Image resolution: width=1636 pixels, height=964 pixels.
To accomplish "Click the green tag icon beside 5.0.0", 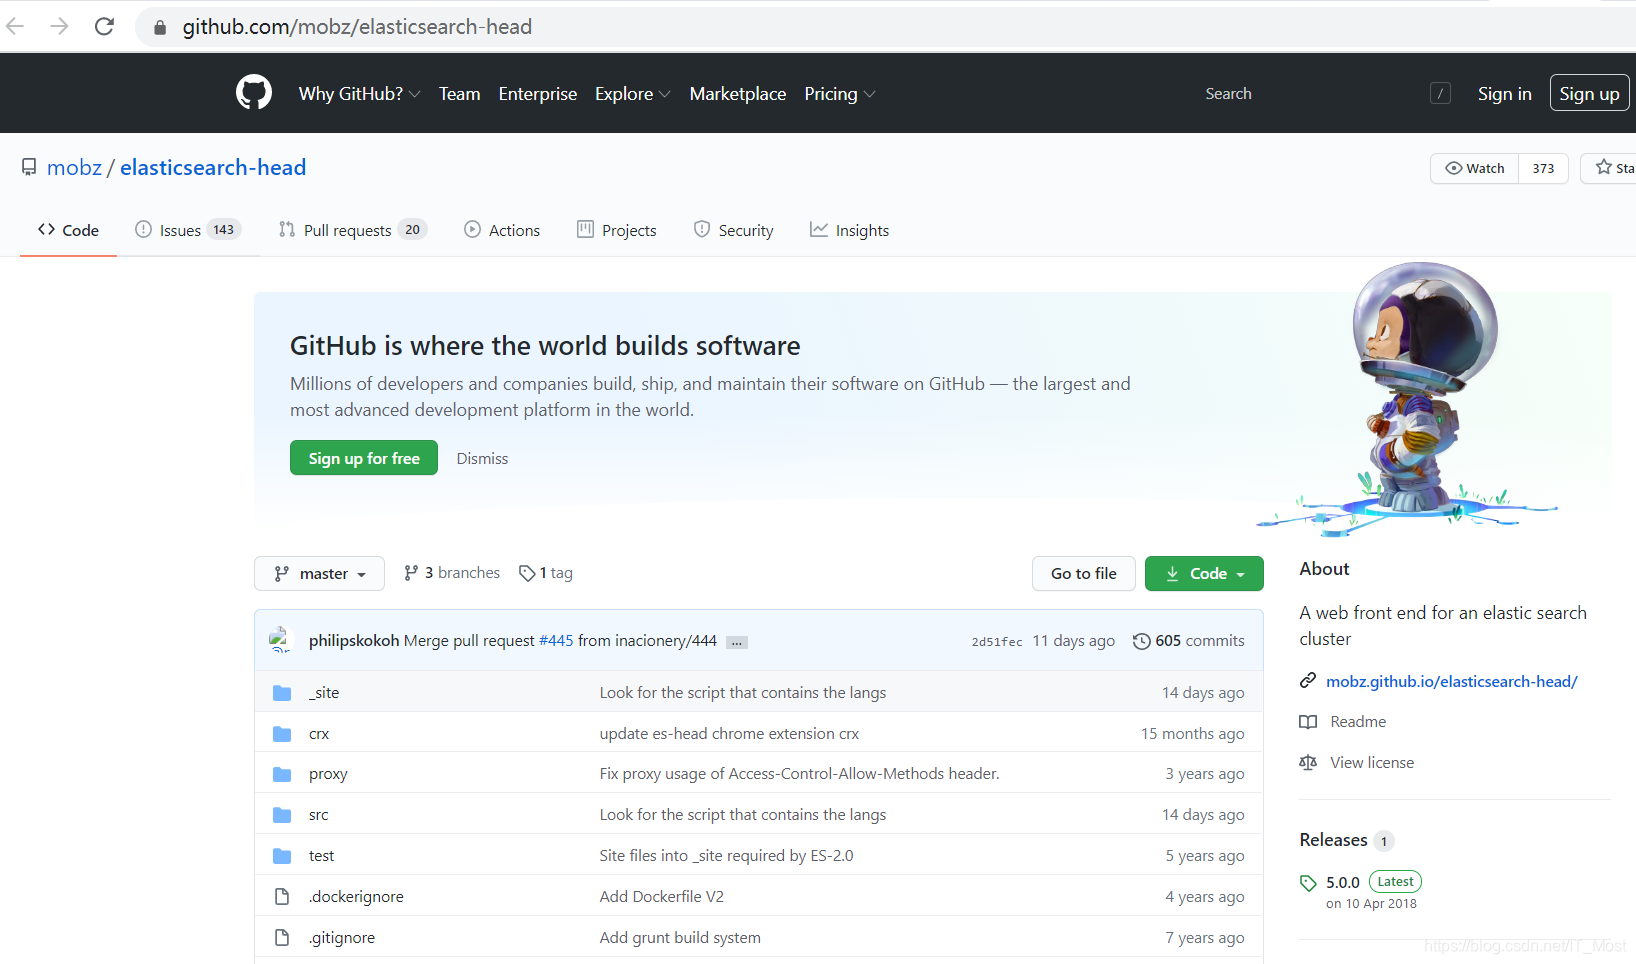I will [x=1308, y=883].
